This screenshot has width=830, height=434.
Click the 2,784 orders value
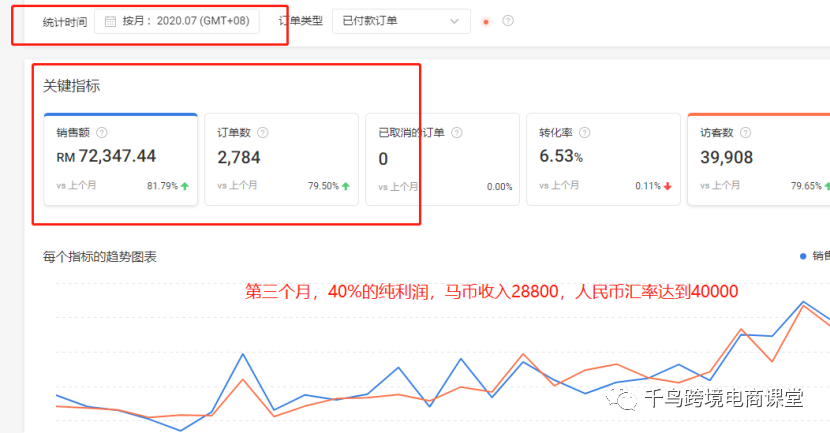(239, 157)
